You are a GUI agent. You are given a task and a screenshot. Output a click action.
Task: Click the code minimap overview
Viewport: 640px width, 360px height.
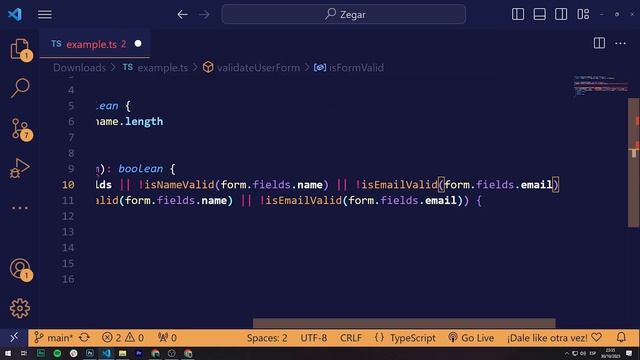[600, 86]
